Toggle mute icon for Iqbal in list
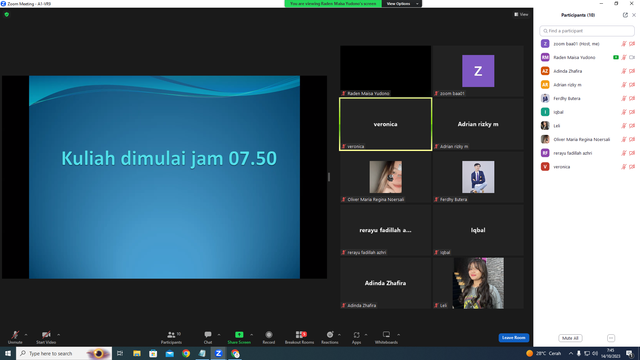Viewport: 640px width, 360px height. coord(624,112)
